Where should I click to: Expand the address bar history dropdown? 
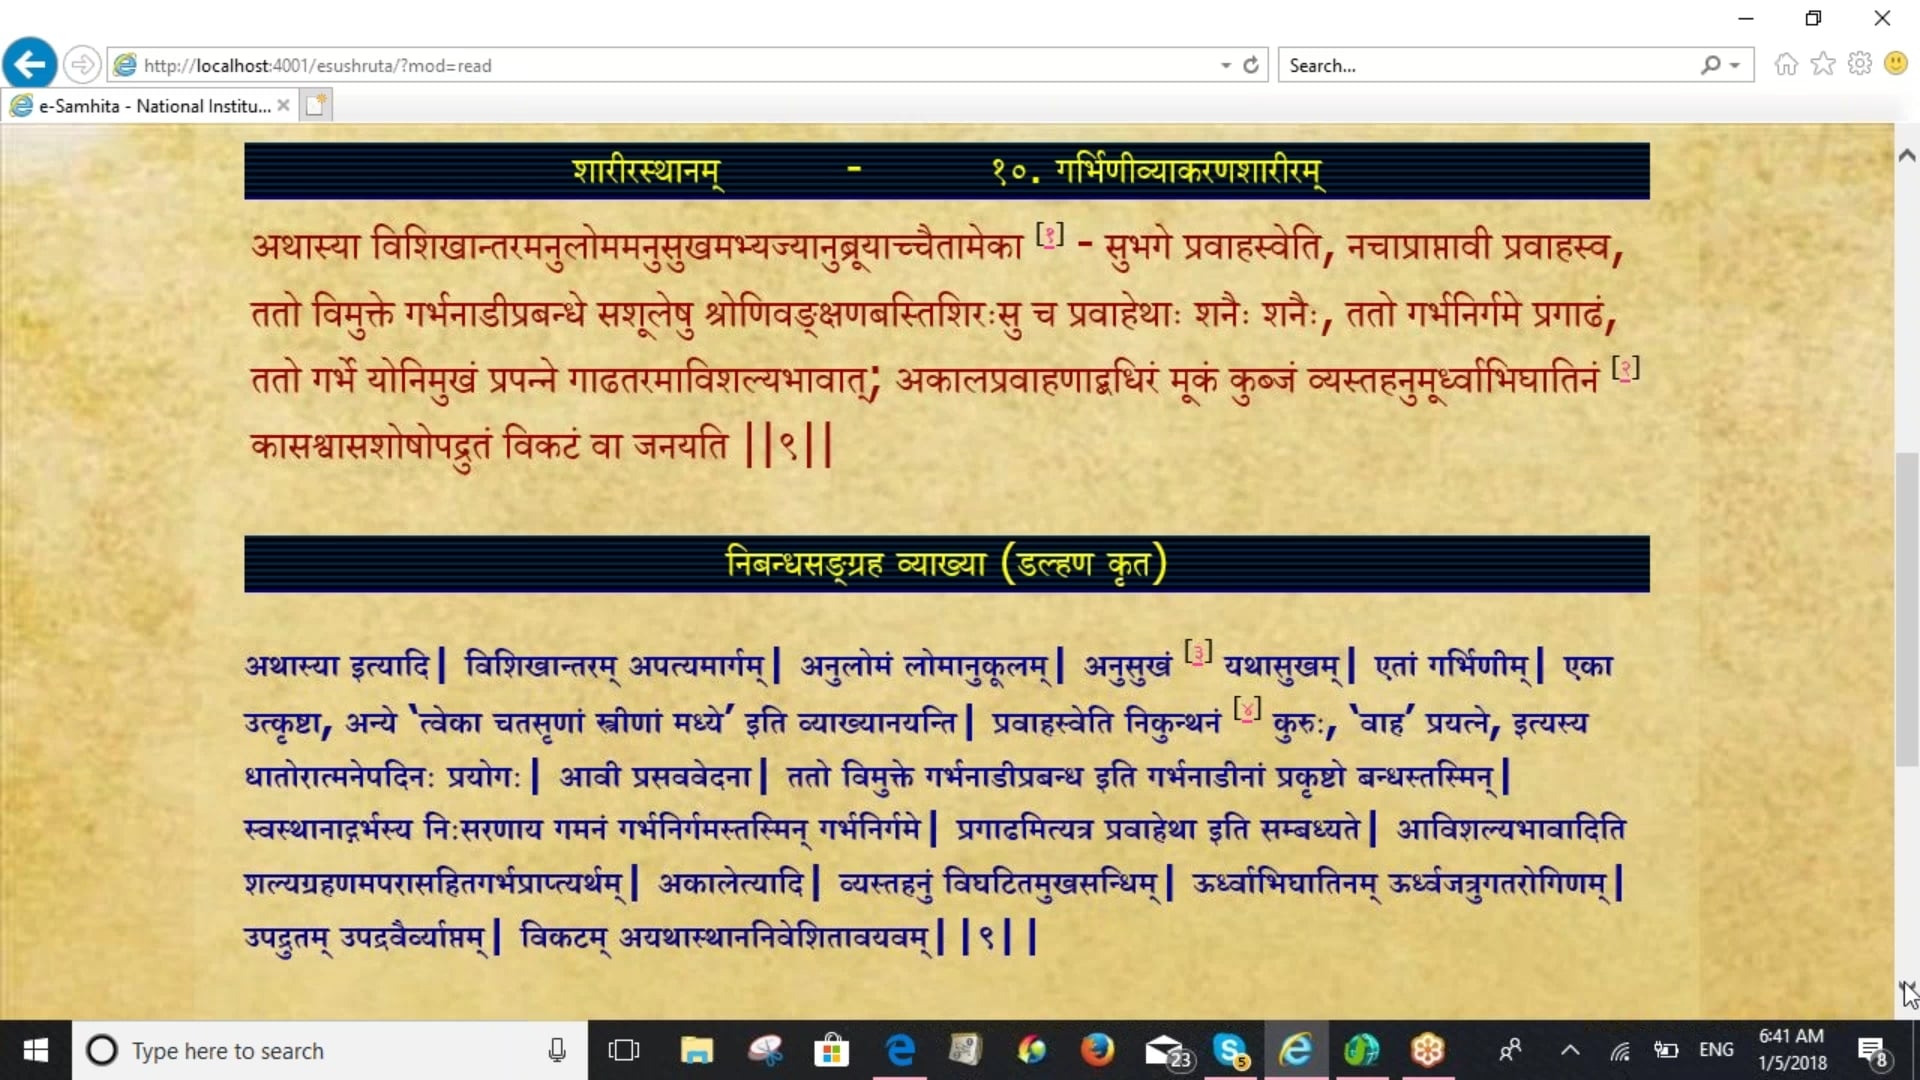click(x=1226, y=65)
